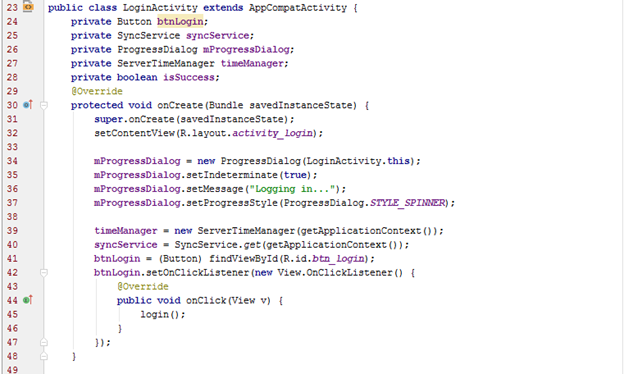Click the btn_login resource id reference
Screen dimensions: 624x374
(338, 259)
